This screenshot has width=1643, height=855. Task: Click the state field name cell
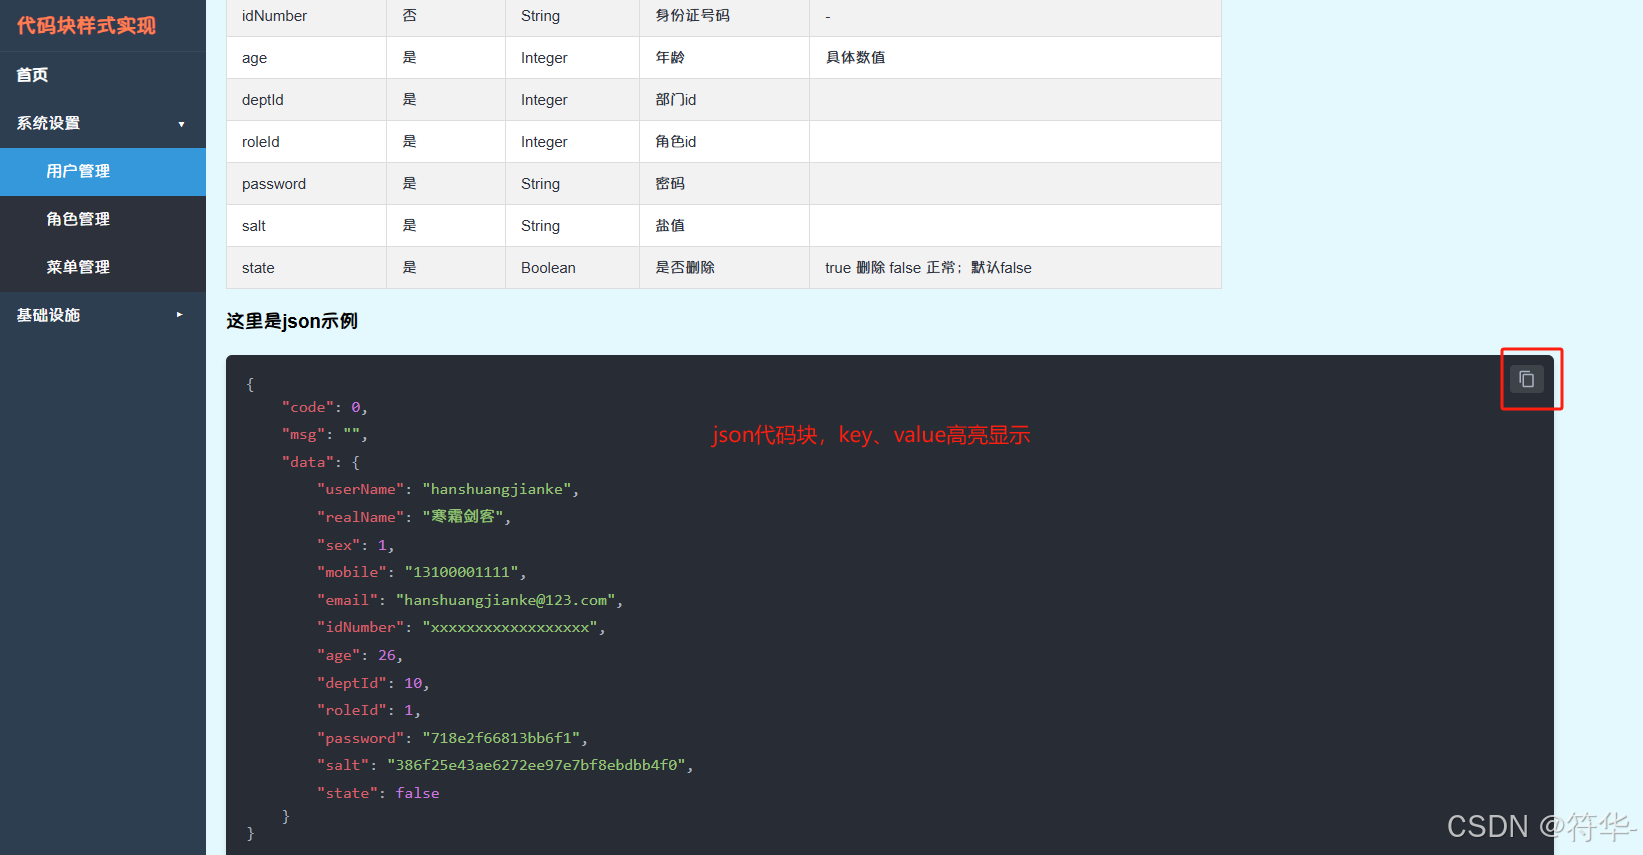[x=306, y=268]
